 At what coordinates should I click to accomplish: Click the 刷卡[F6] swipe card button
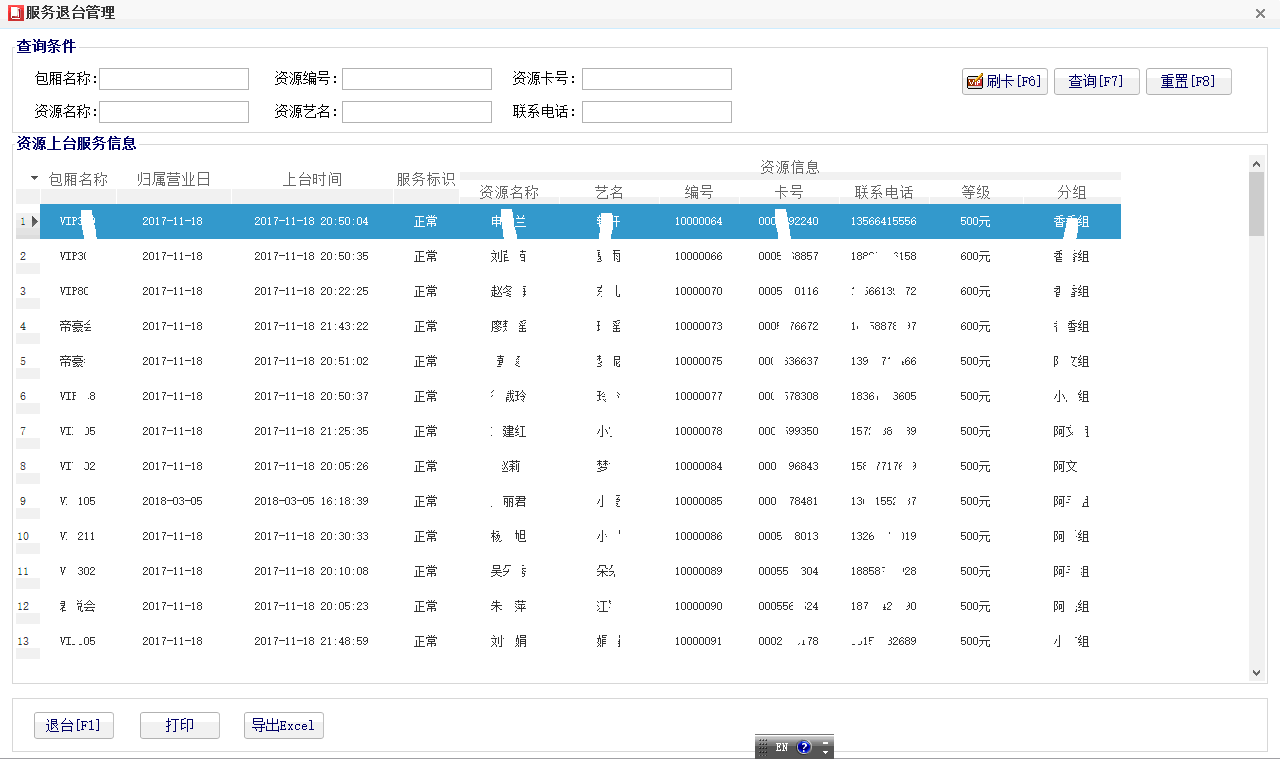(1005, 82)
